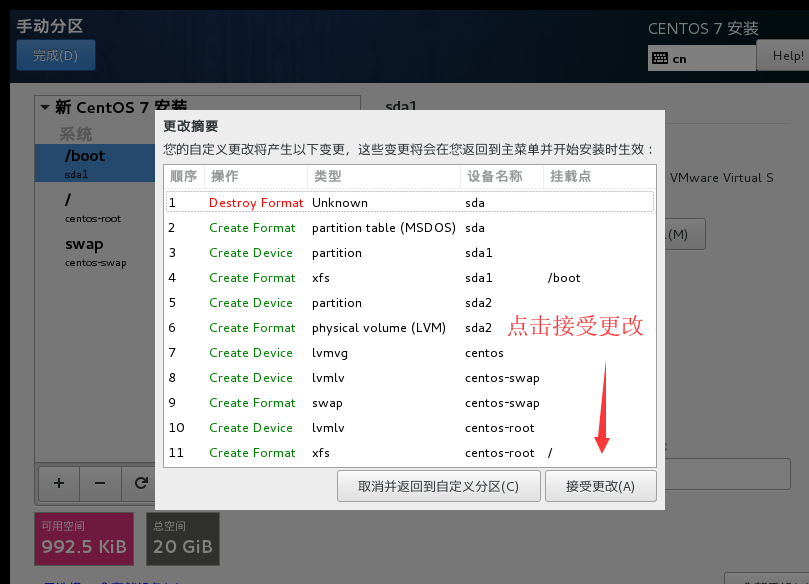Select the / centos-root mount point
809x584 pixels.
[95, 207]
